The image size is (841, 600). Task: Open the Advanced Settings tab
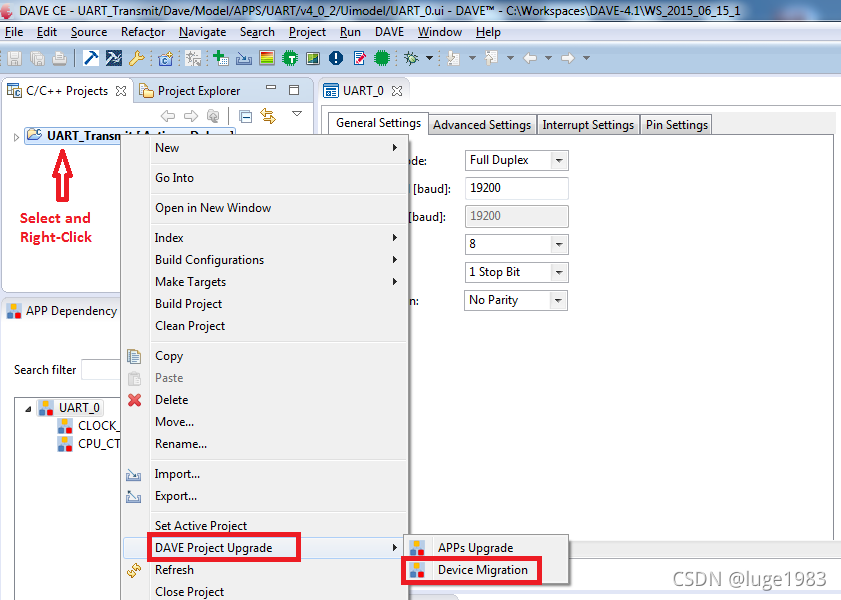click(x=482, y=125)
